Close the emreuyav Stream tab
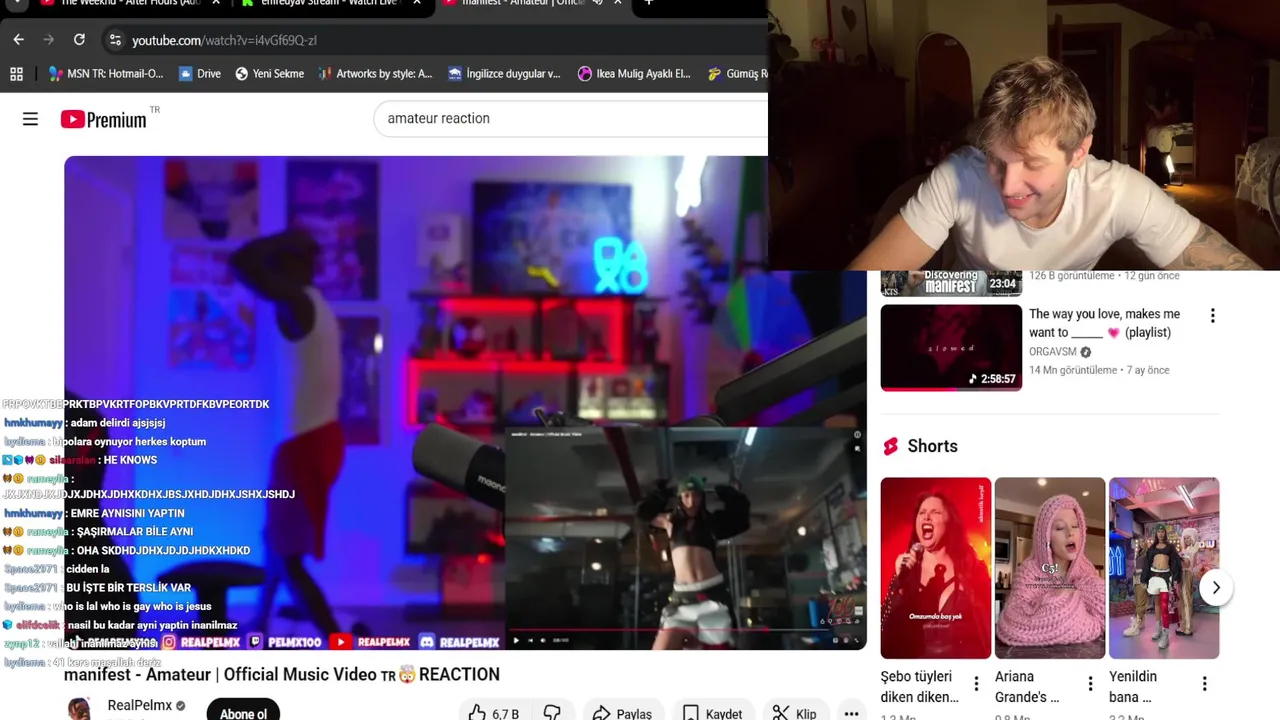1280x720 pixels. click(x=417, y=3)
